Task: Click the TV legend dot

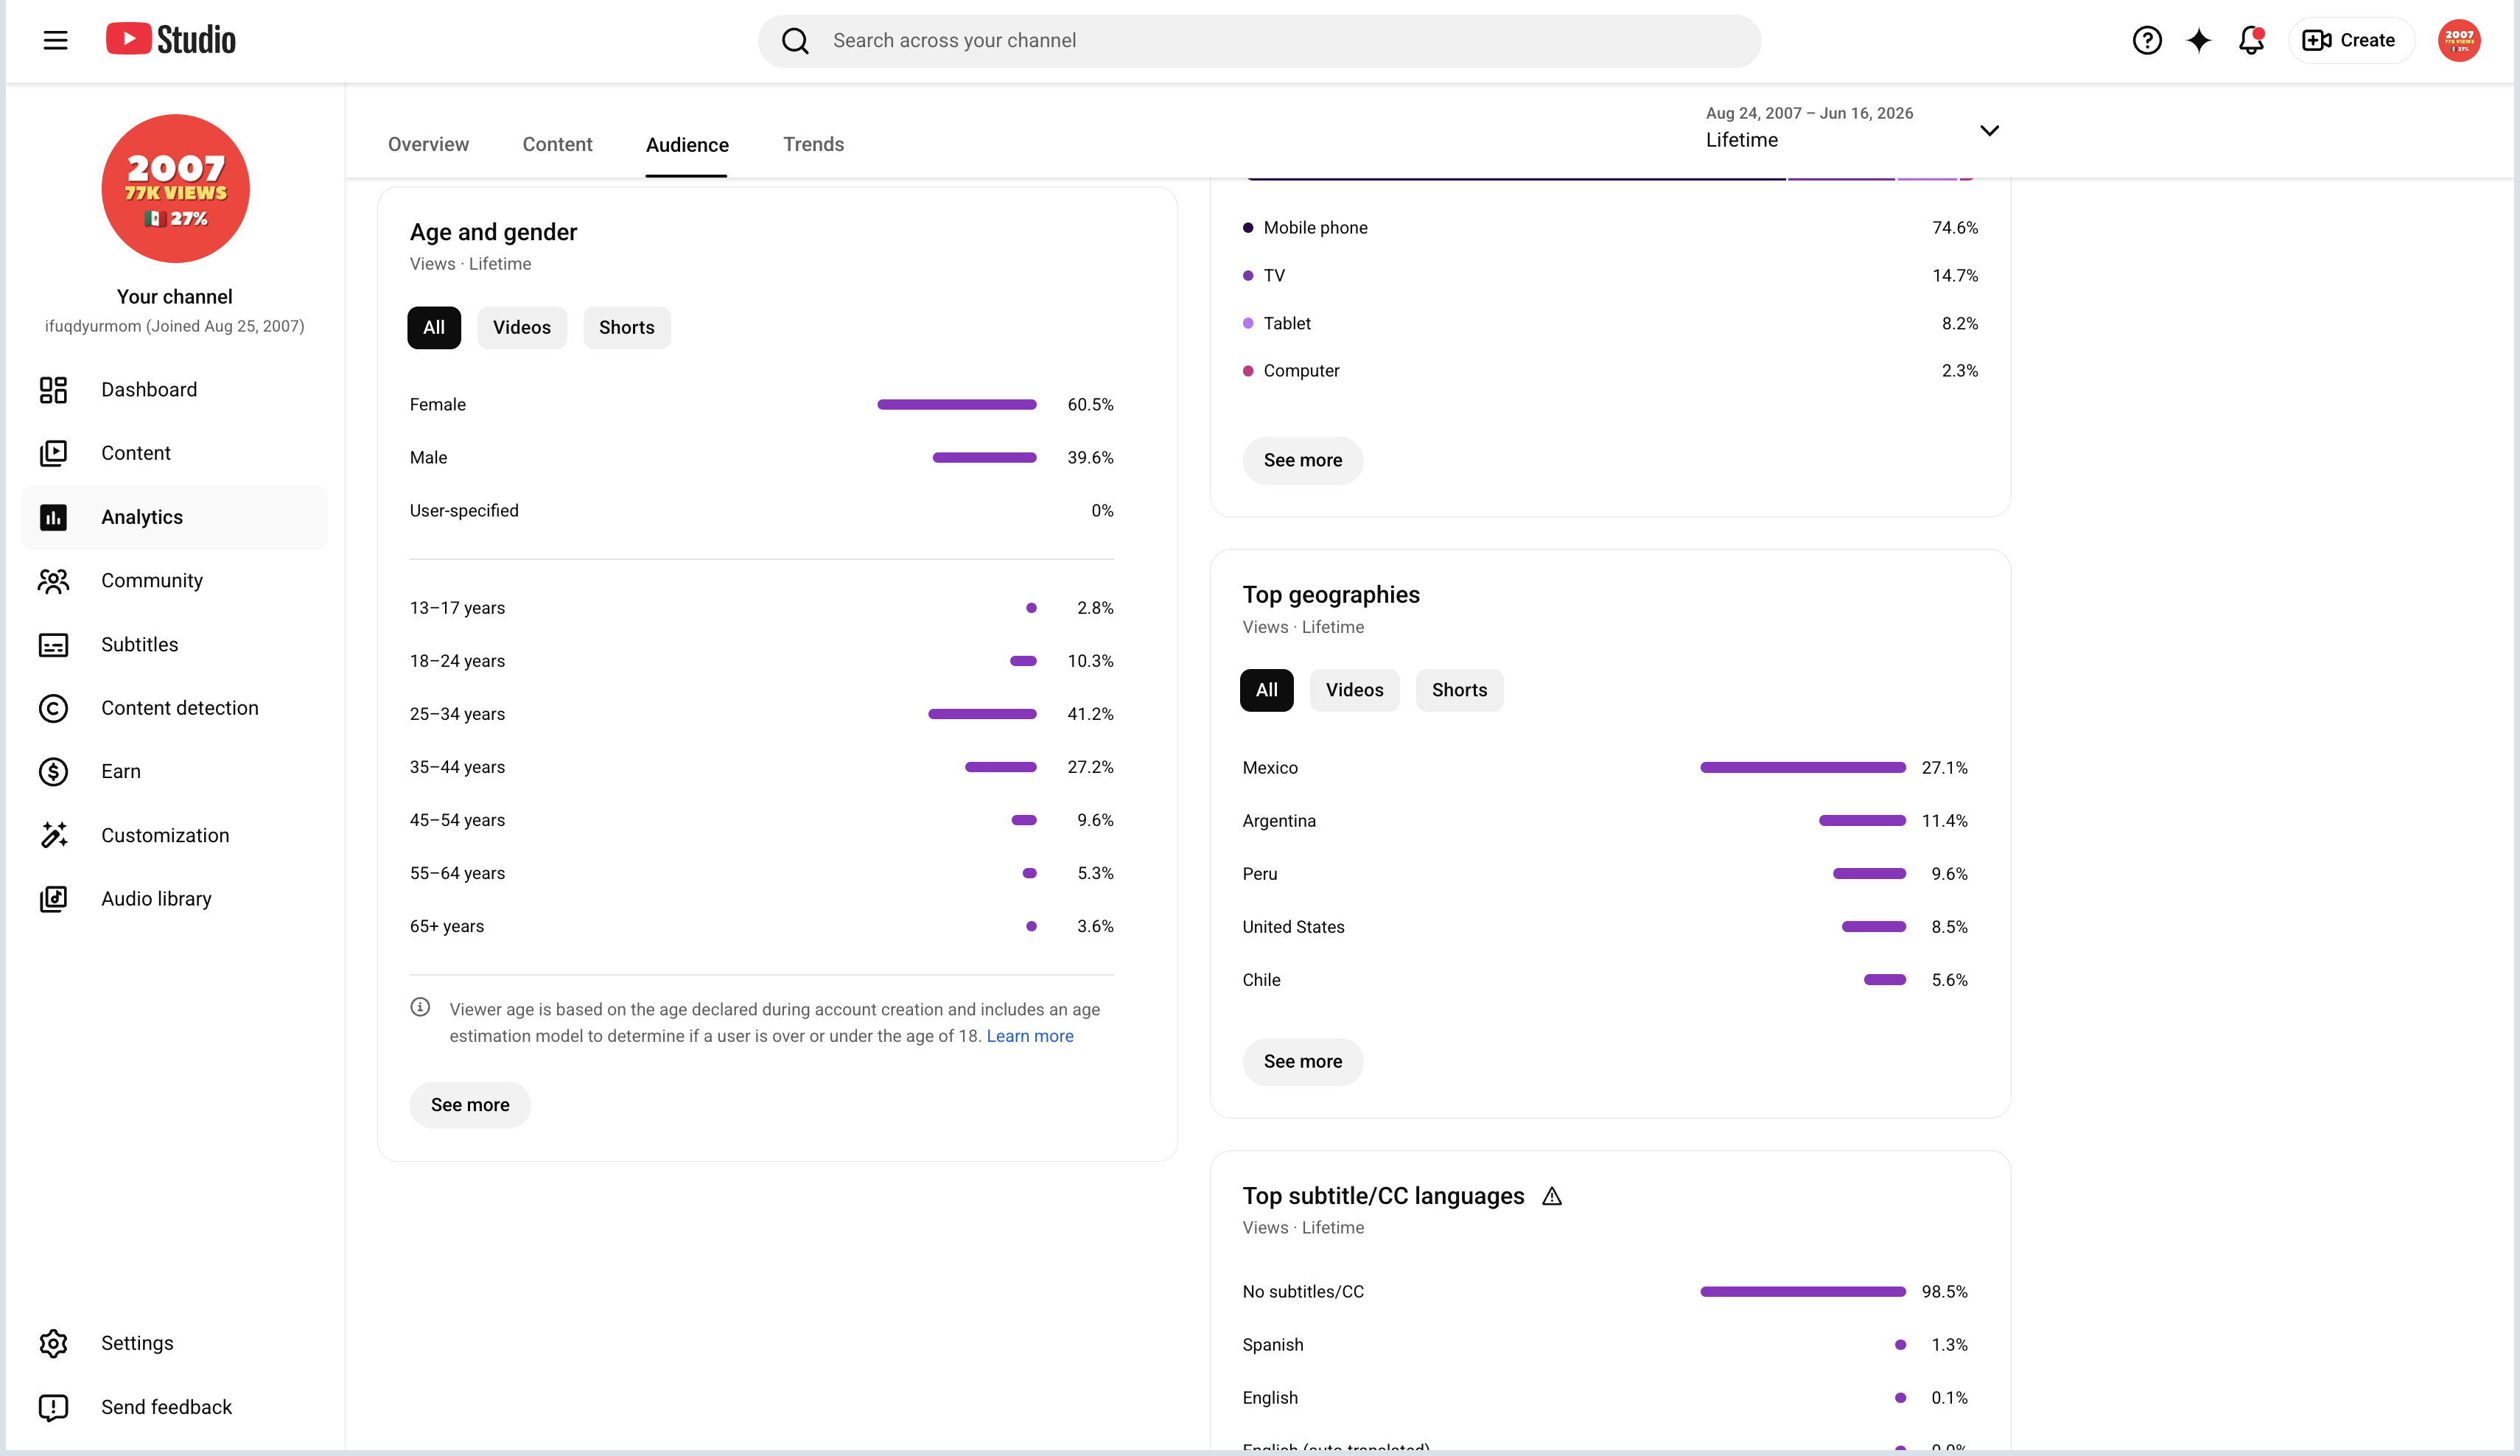Action: [1248, 276]
